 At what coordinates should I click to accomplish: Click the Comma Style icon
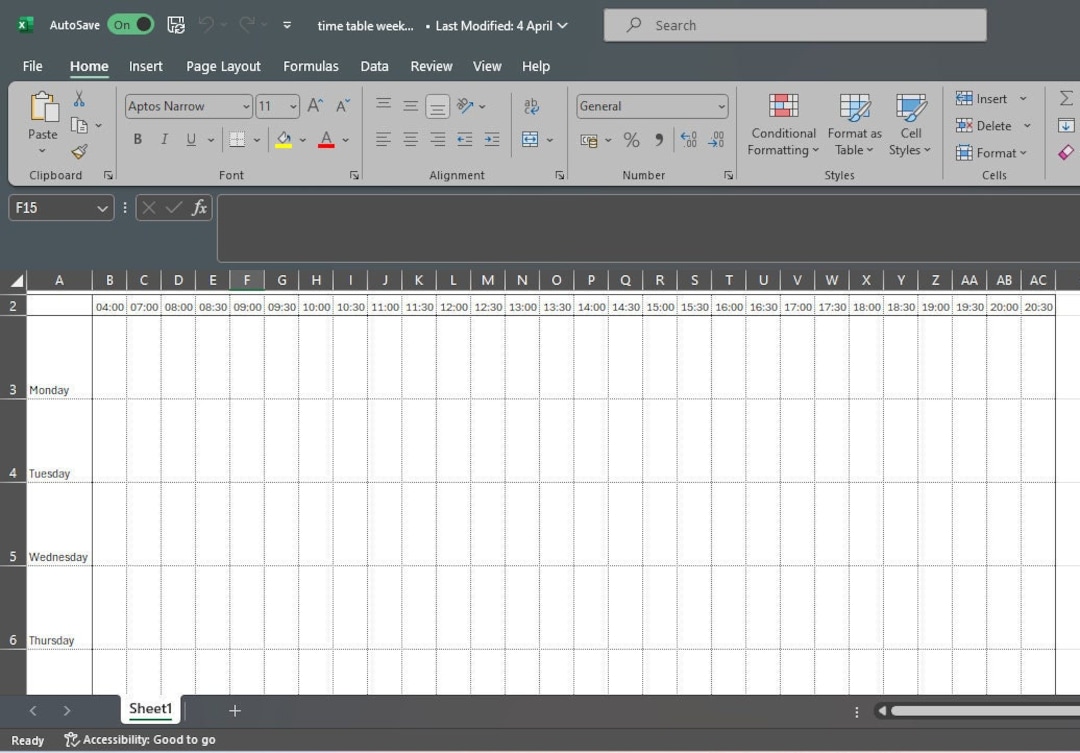[658, 140]
